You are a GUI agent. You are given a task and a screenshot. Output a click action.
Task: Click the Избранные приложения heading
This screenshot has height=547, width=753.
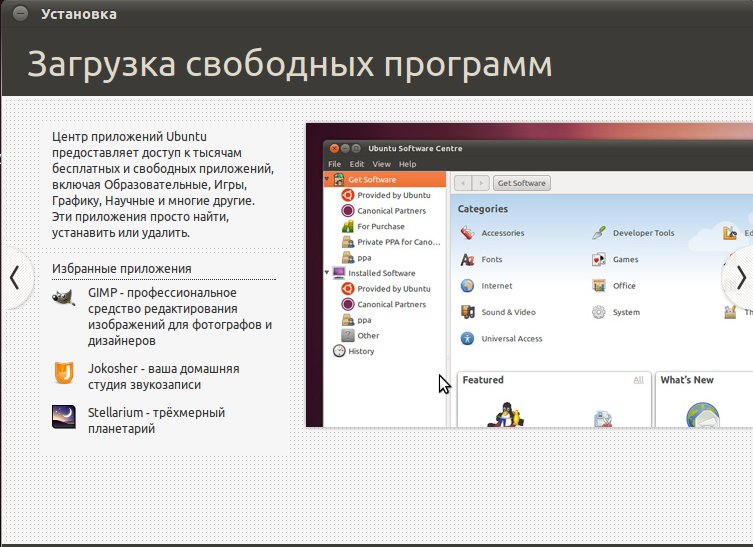pos(121,268)
